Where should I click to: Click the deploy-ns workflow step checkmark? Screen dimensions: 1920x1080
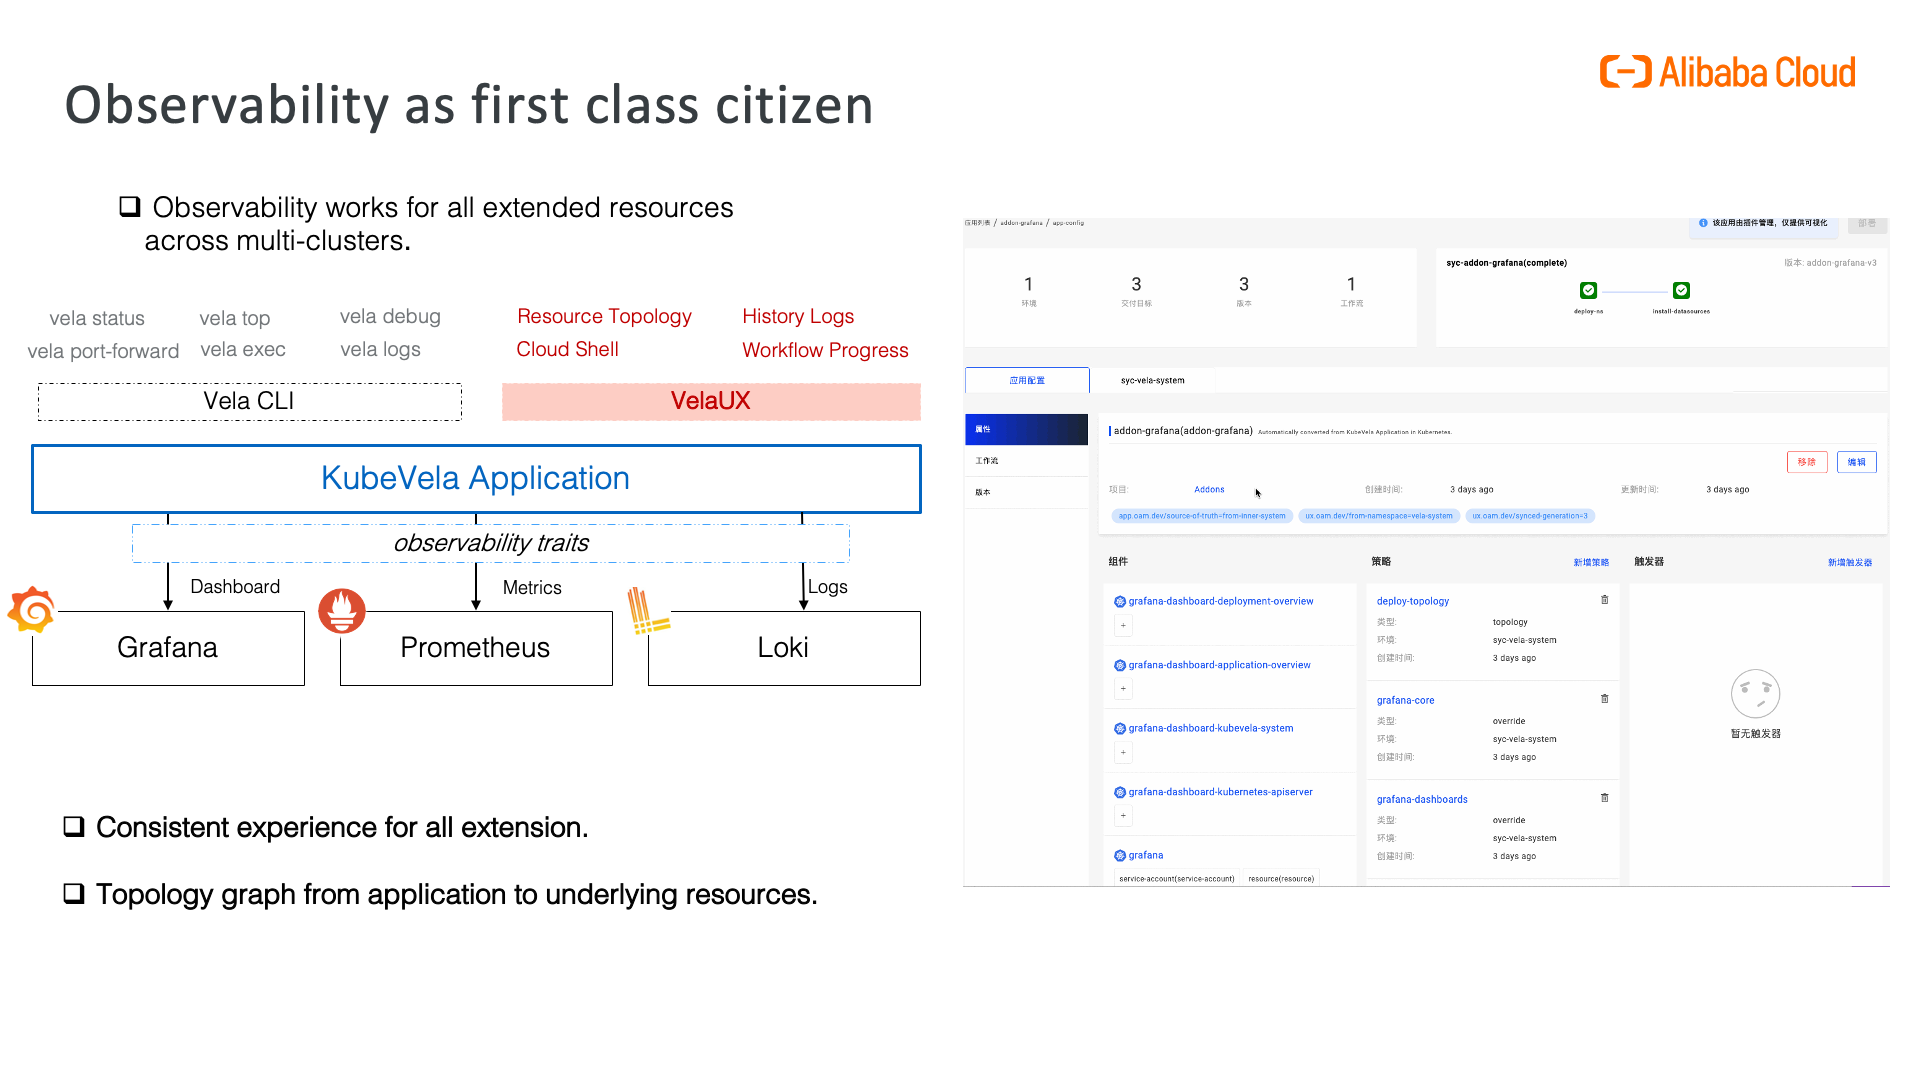tap(1588, 290)
